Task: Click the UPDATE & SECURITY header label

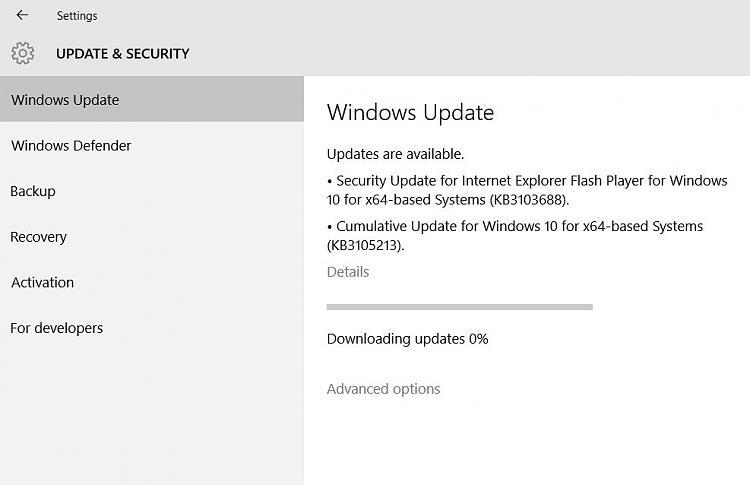Action: (123, 54)
